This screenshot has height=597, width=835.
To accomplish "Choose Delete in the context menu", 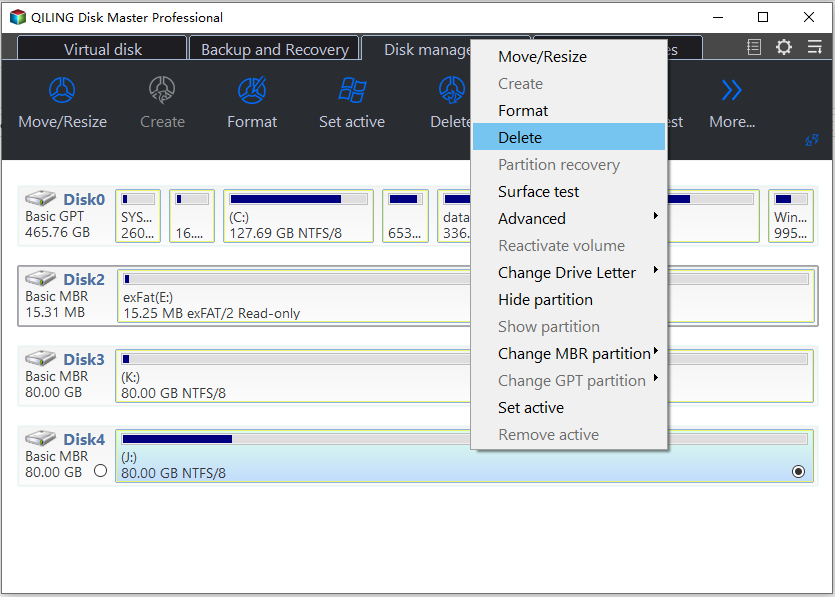I will pyautogui.click(x=569, y=137).
